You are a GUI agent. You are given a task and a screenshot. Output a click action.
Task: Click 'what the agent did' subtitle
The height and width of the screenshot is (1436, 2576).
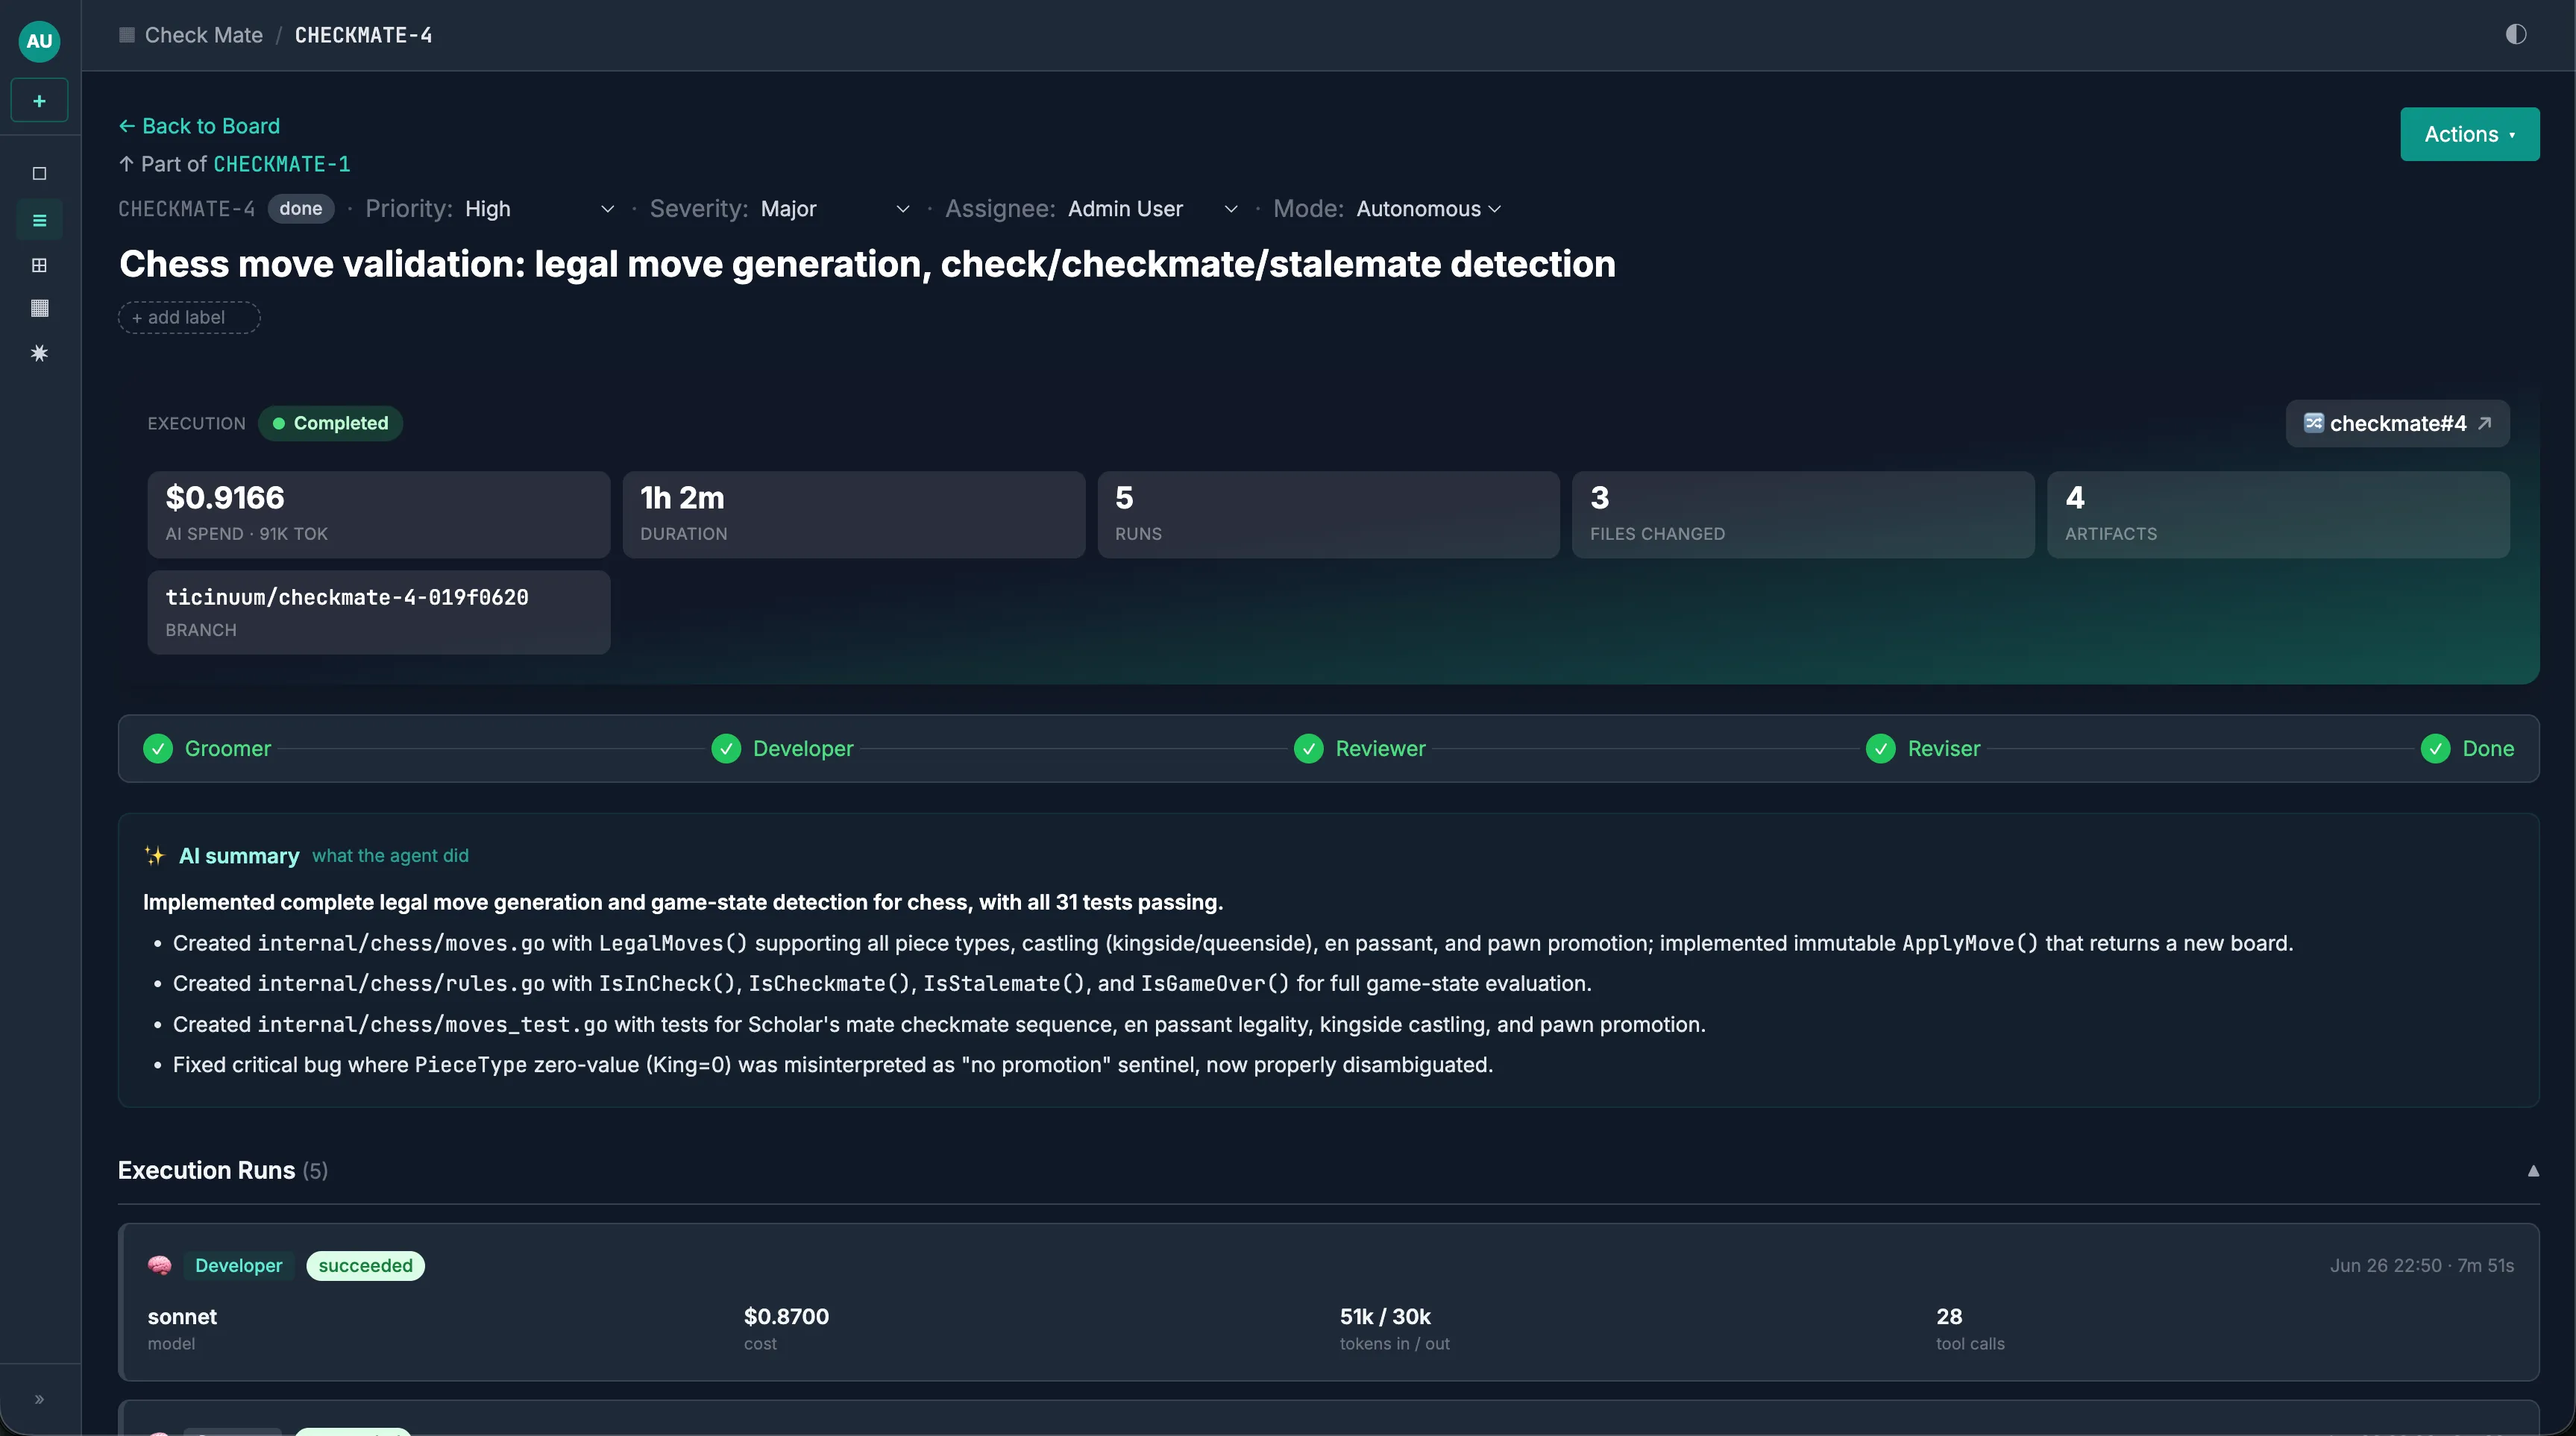[x=390, y=856]
